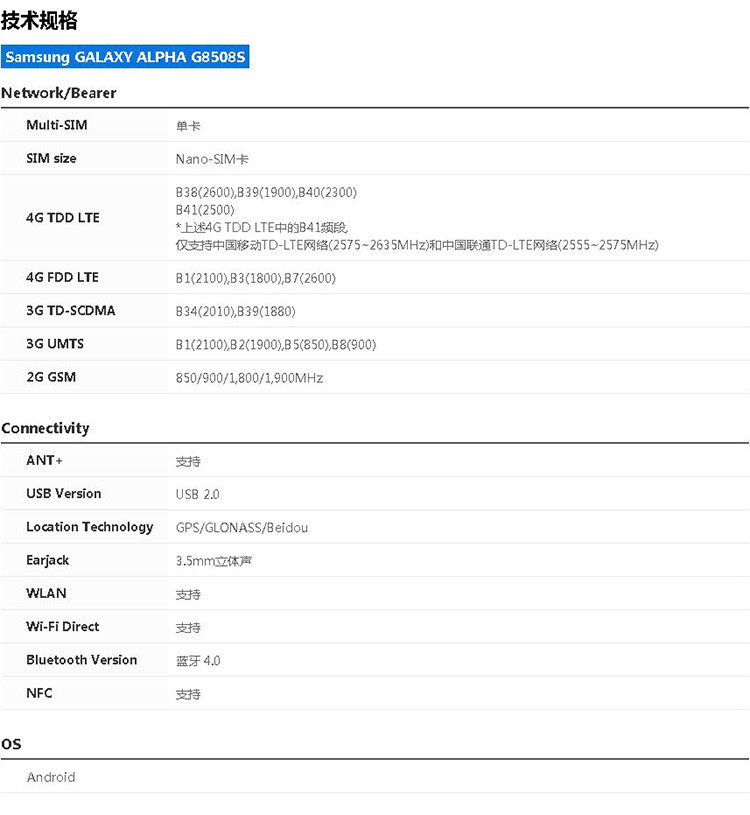
Task: Click the USB Version label
Action: 63,493
